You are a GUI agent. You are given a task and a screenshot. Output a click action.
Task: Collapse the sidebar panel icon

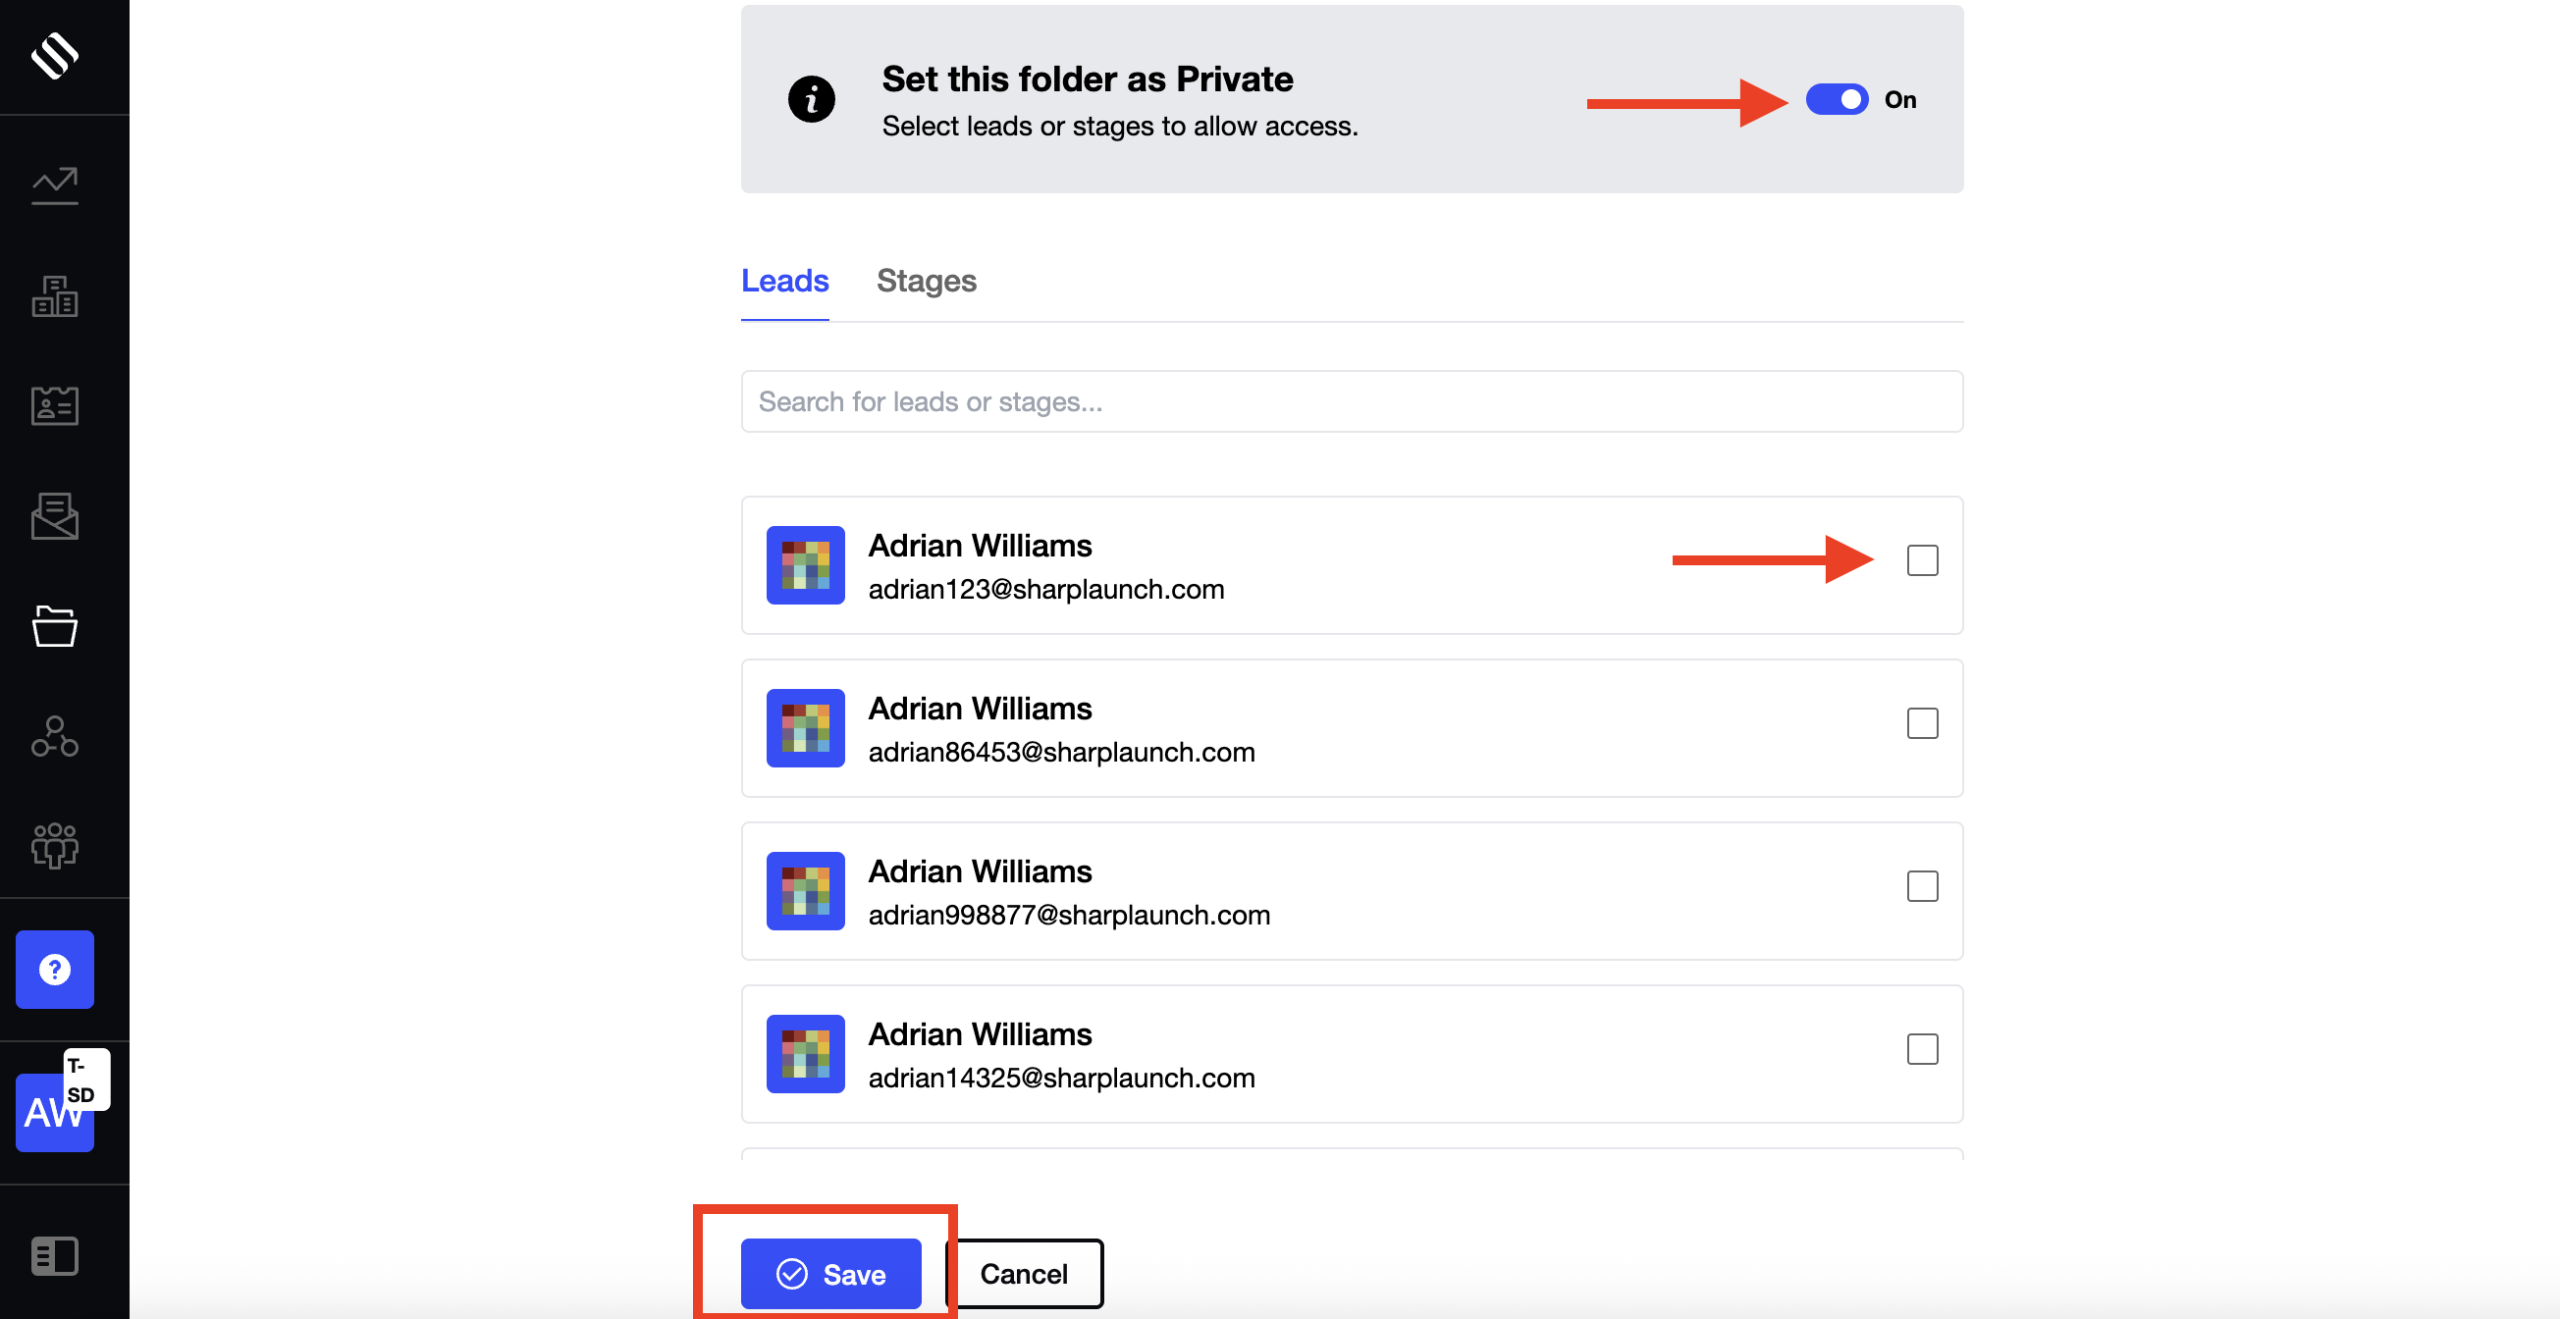(x=55, y=1256)
